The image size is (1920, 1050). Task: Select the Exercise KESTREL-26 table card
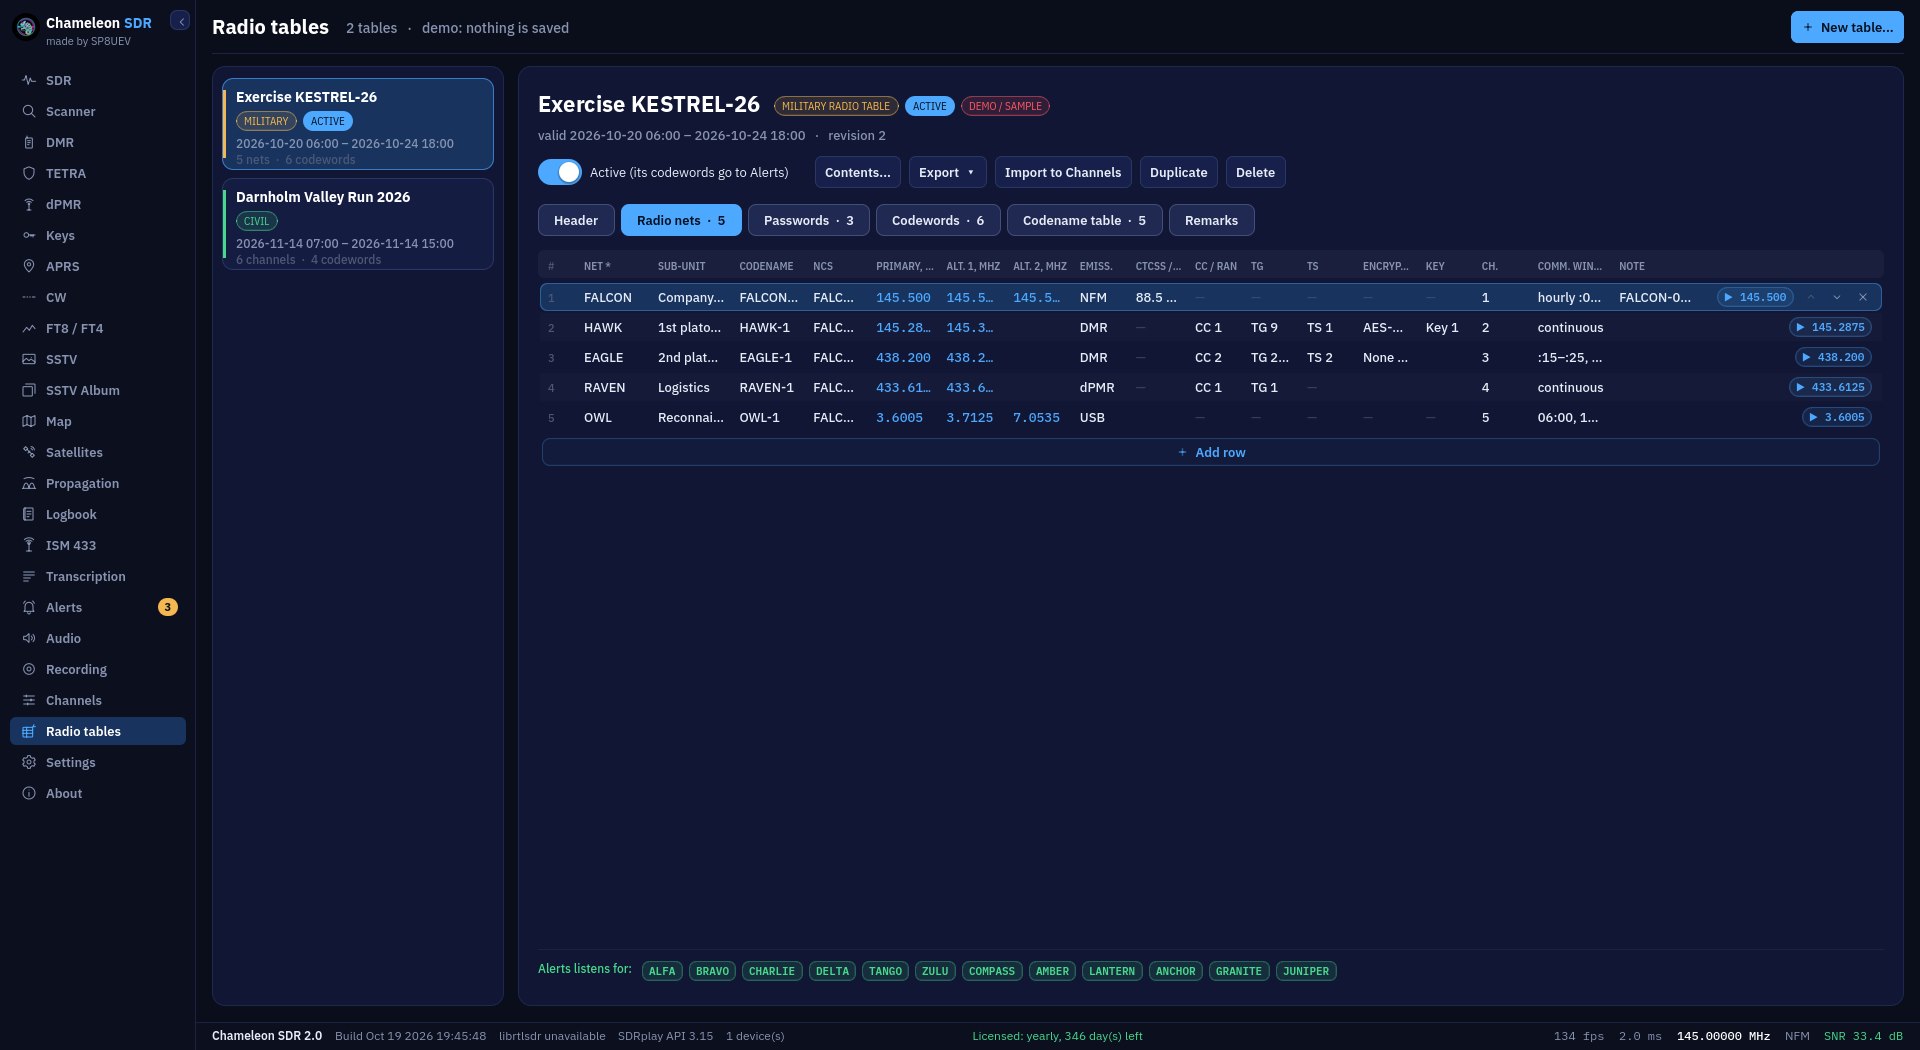(358, 124)
